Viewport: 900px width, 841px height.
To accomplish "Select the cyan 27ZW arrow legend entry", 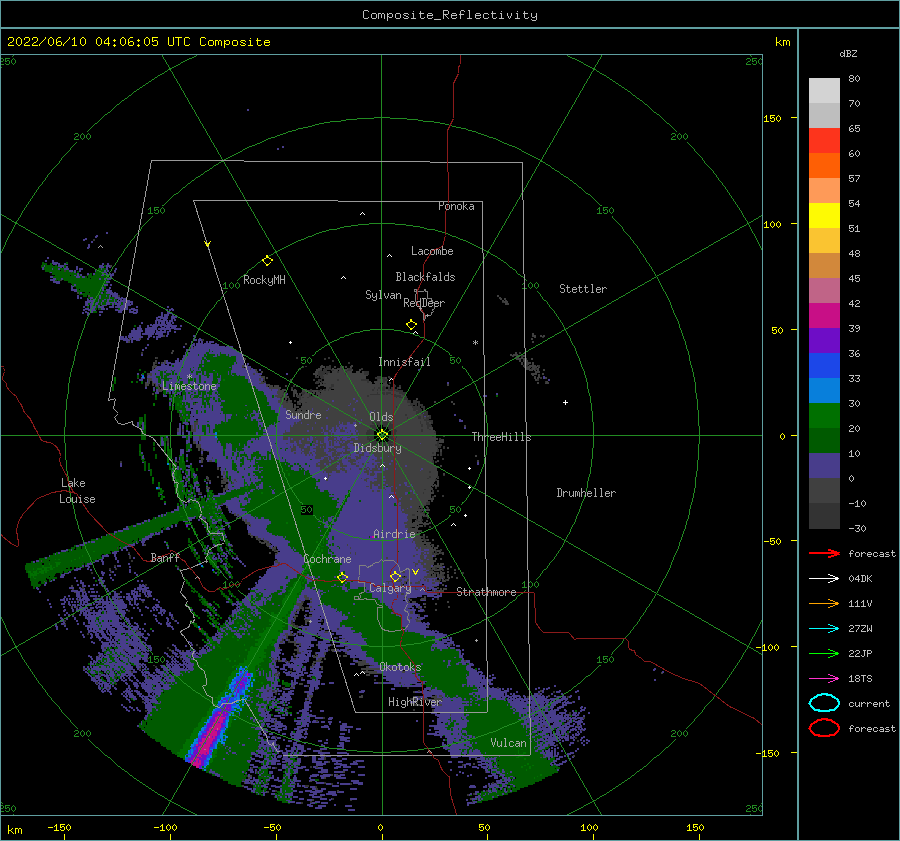I will (824, 629).
